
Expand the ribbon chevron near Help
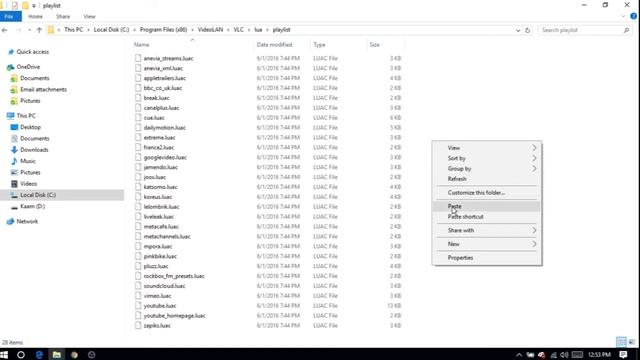[623, 16]
